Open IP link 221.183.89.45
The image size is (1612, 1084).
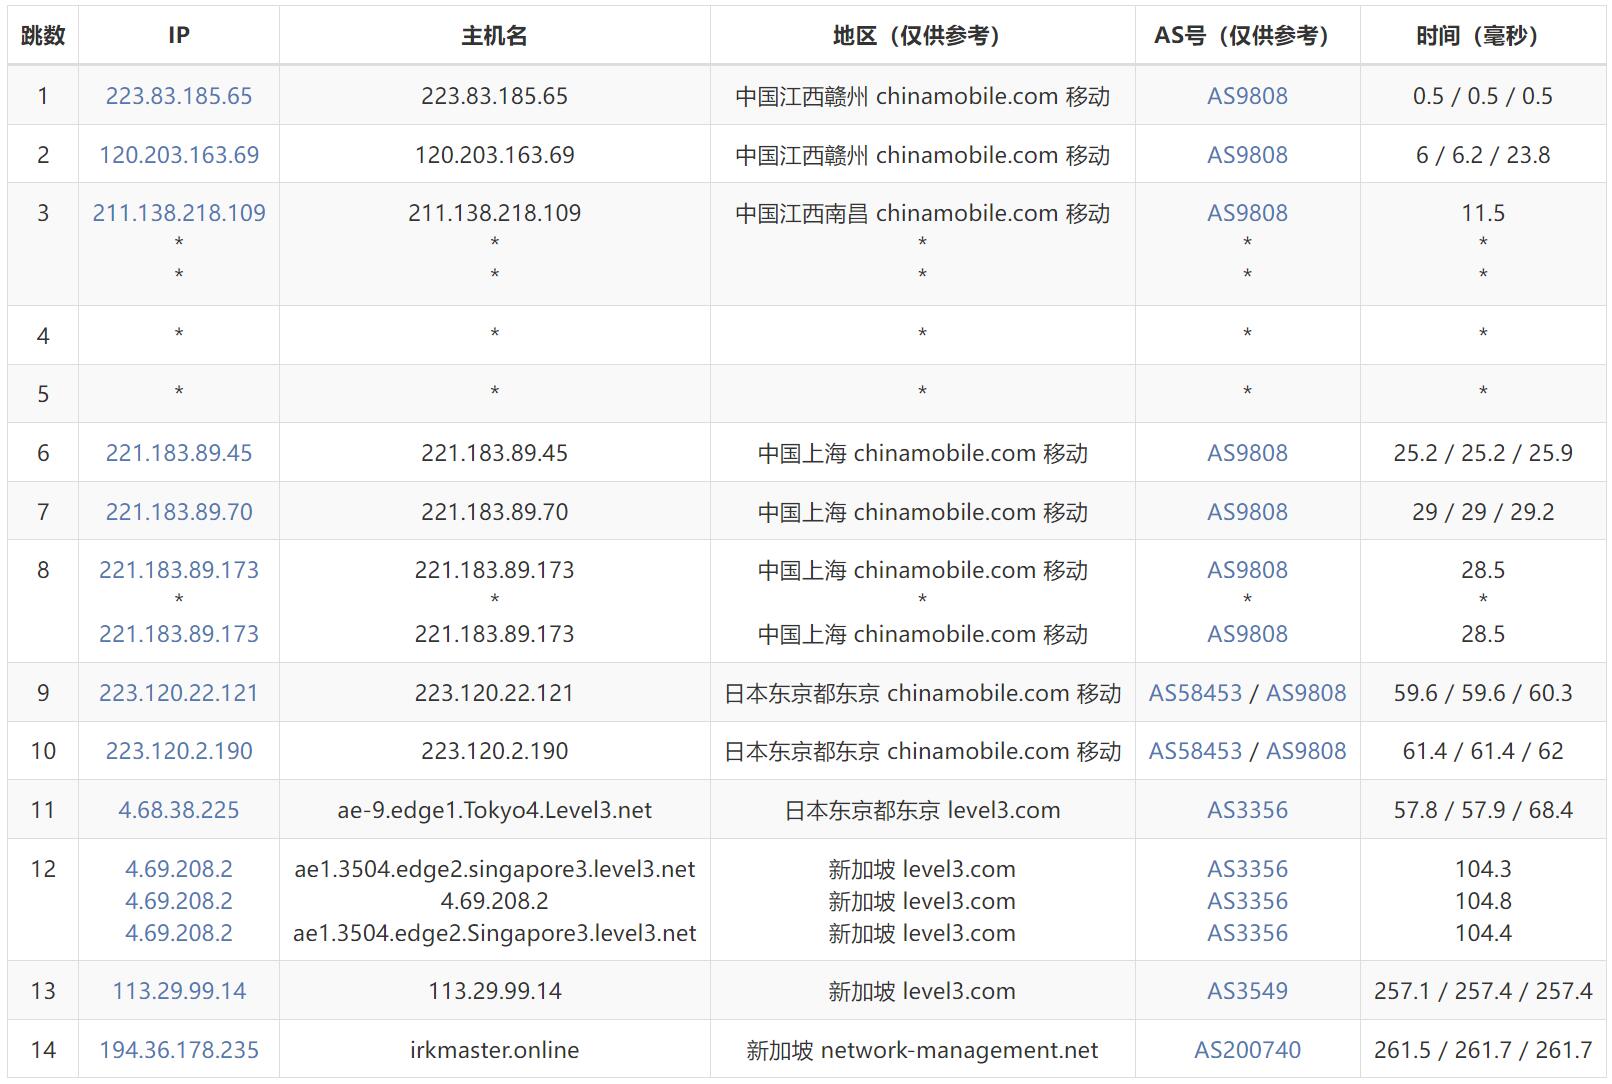179,453
